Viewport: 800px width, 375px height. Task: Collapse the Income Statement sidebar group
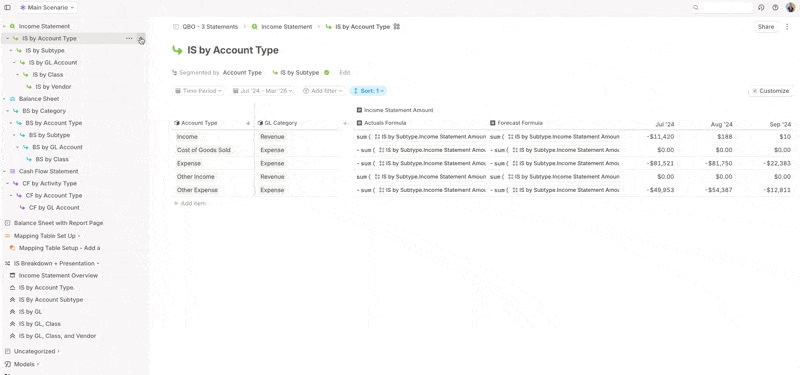(x=4, y=26)
